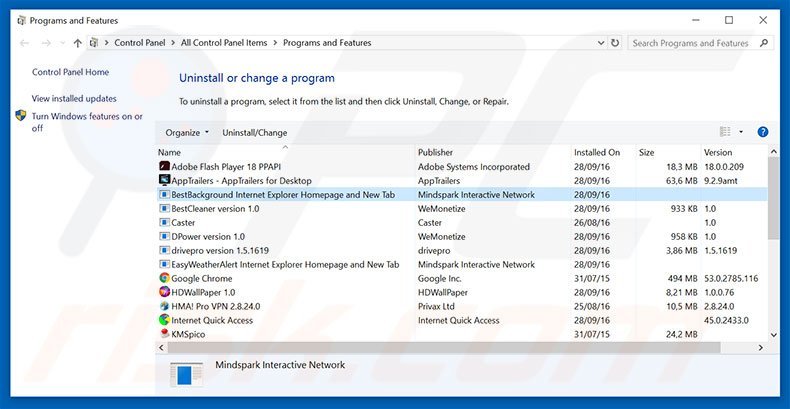This screenshot has height=409, width=790.
Task: Click the horizontal scrollbar right arrow
Action: pos(761,348)
